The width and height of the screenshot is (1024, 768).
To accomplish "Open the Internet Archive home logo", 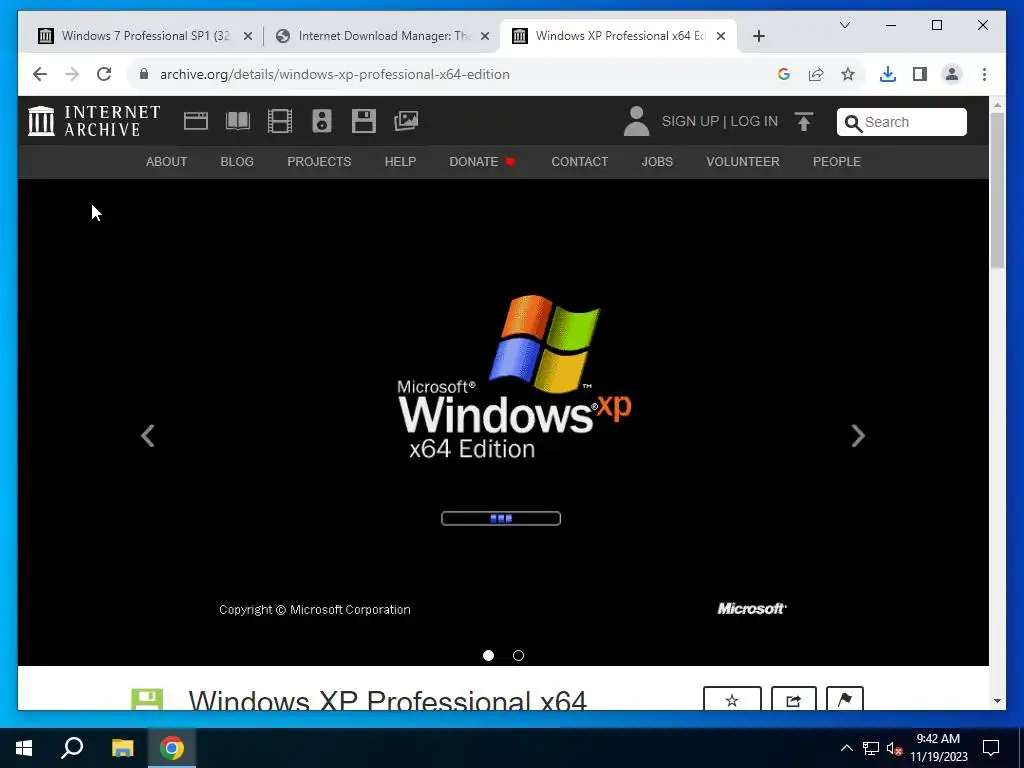I will coord(93,121).
